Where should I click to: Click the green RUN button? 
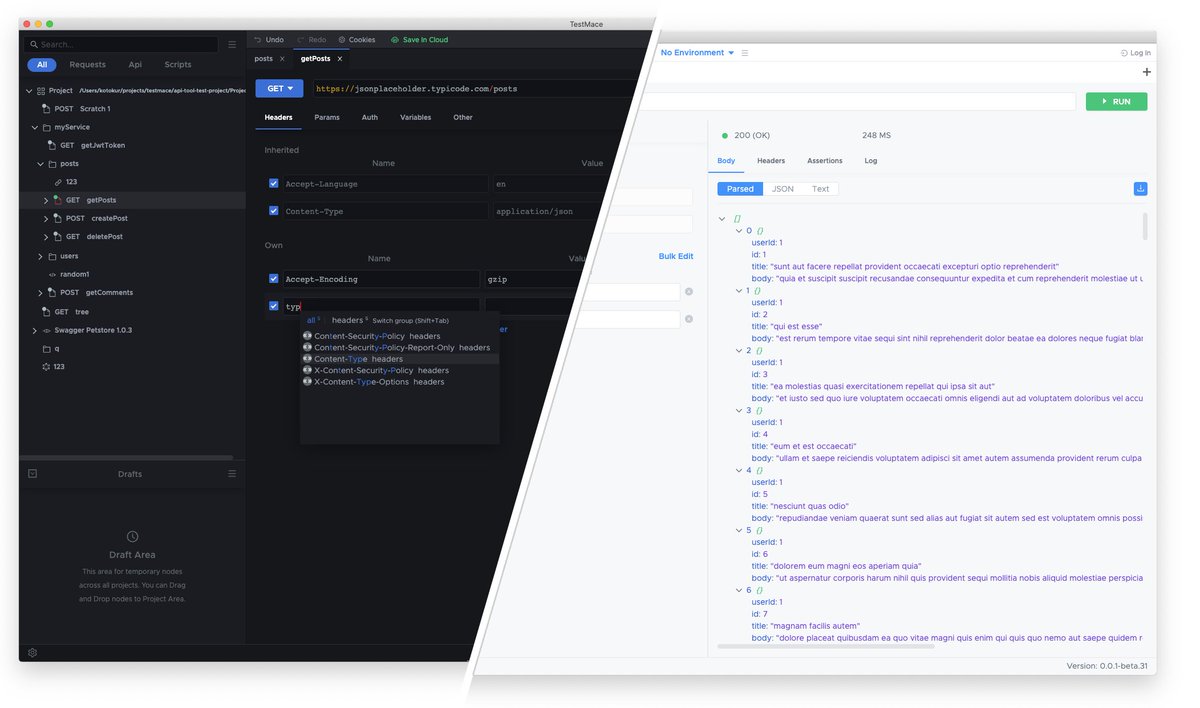pyautogui.click(x=1116, y=101)
